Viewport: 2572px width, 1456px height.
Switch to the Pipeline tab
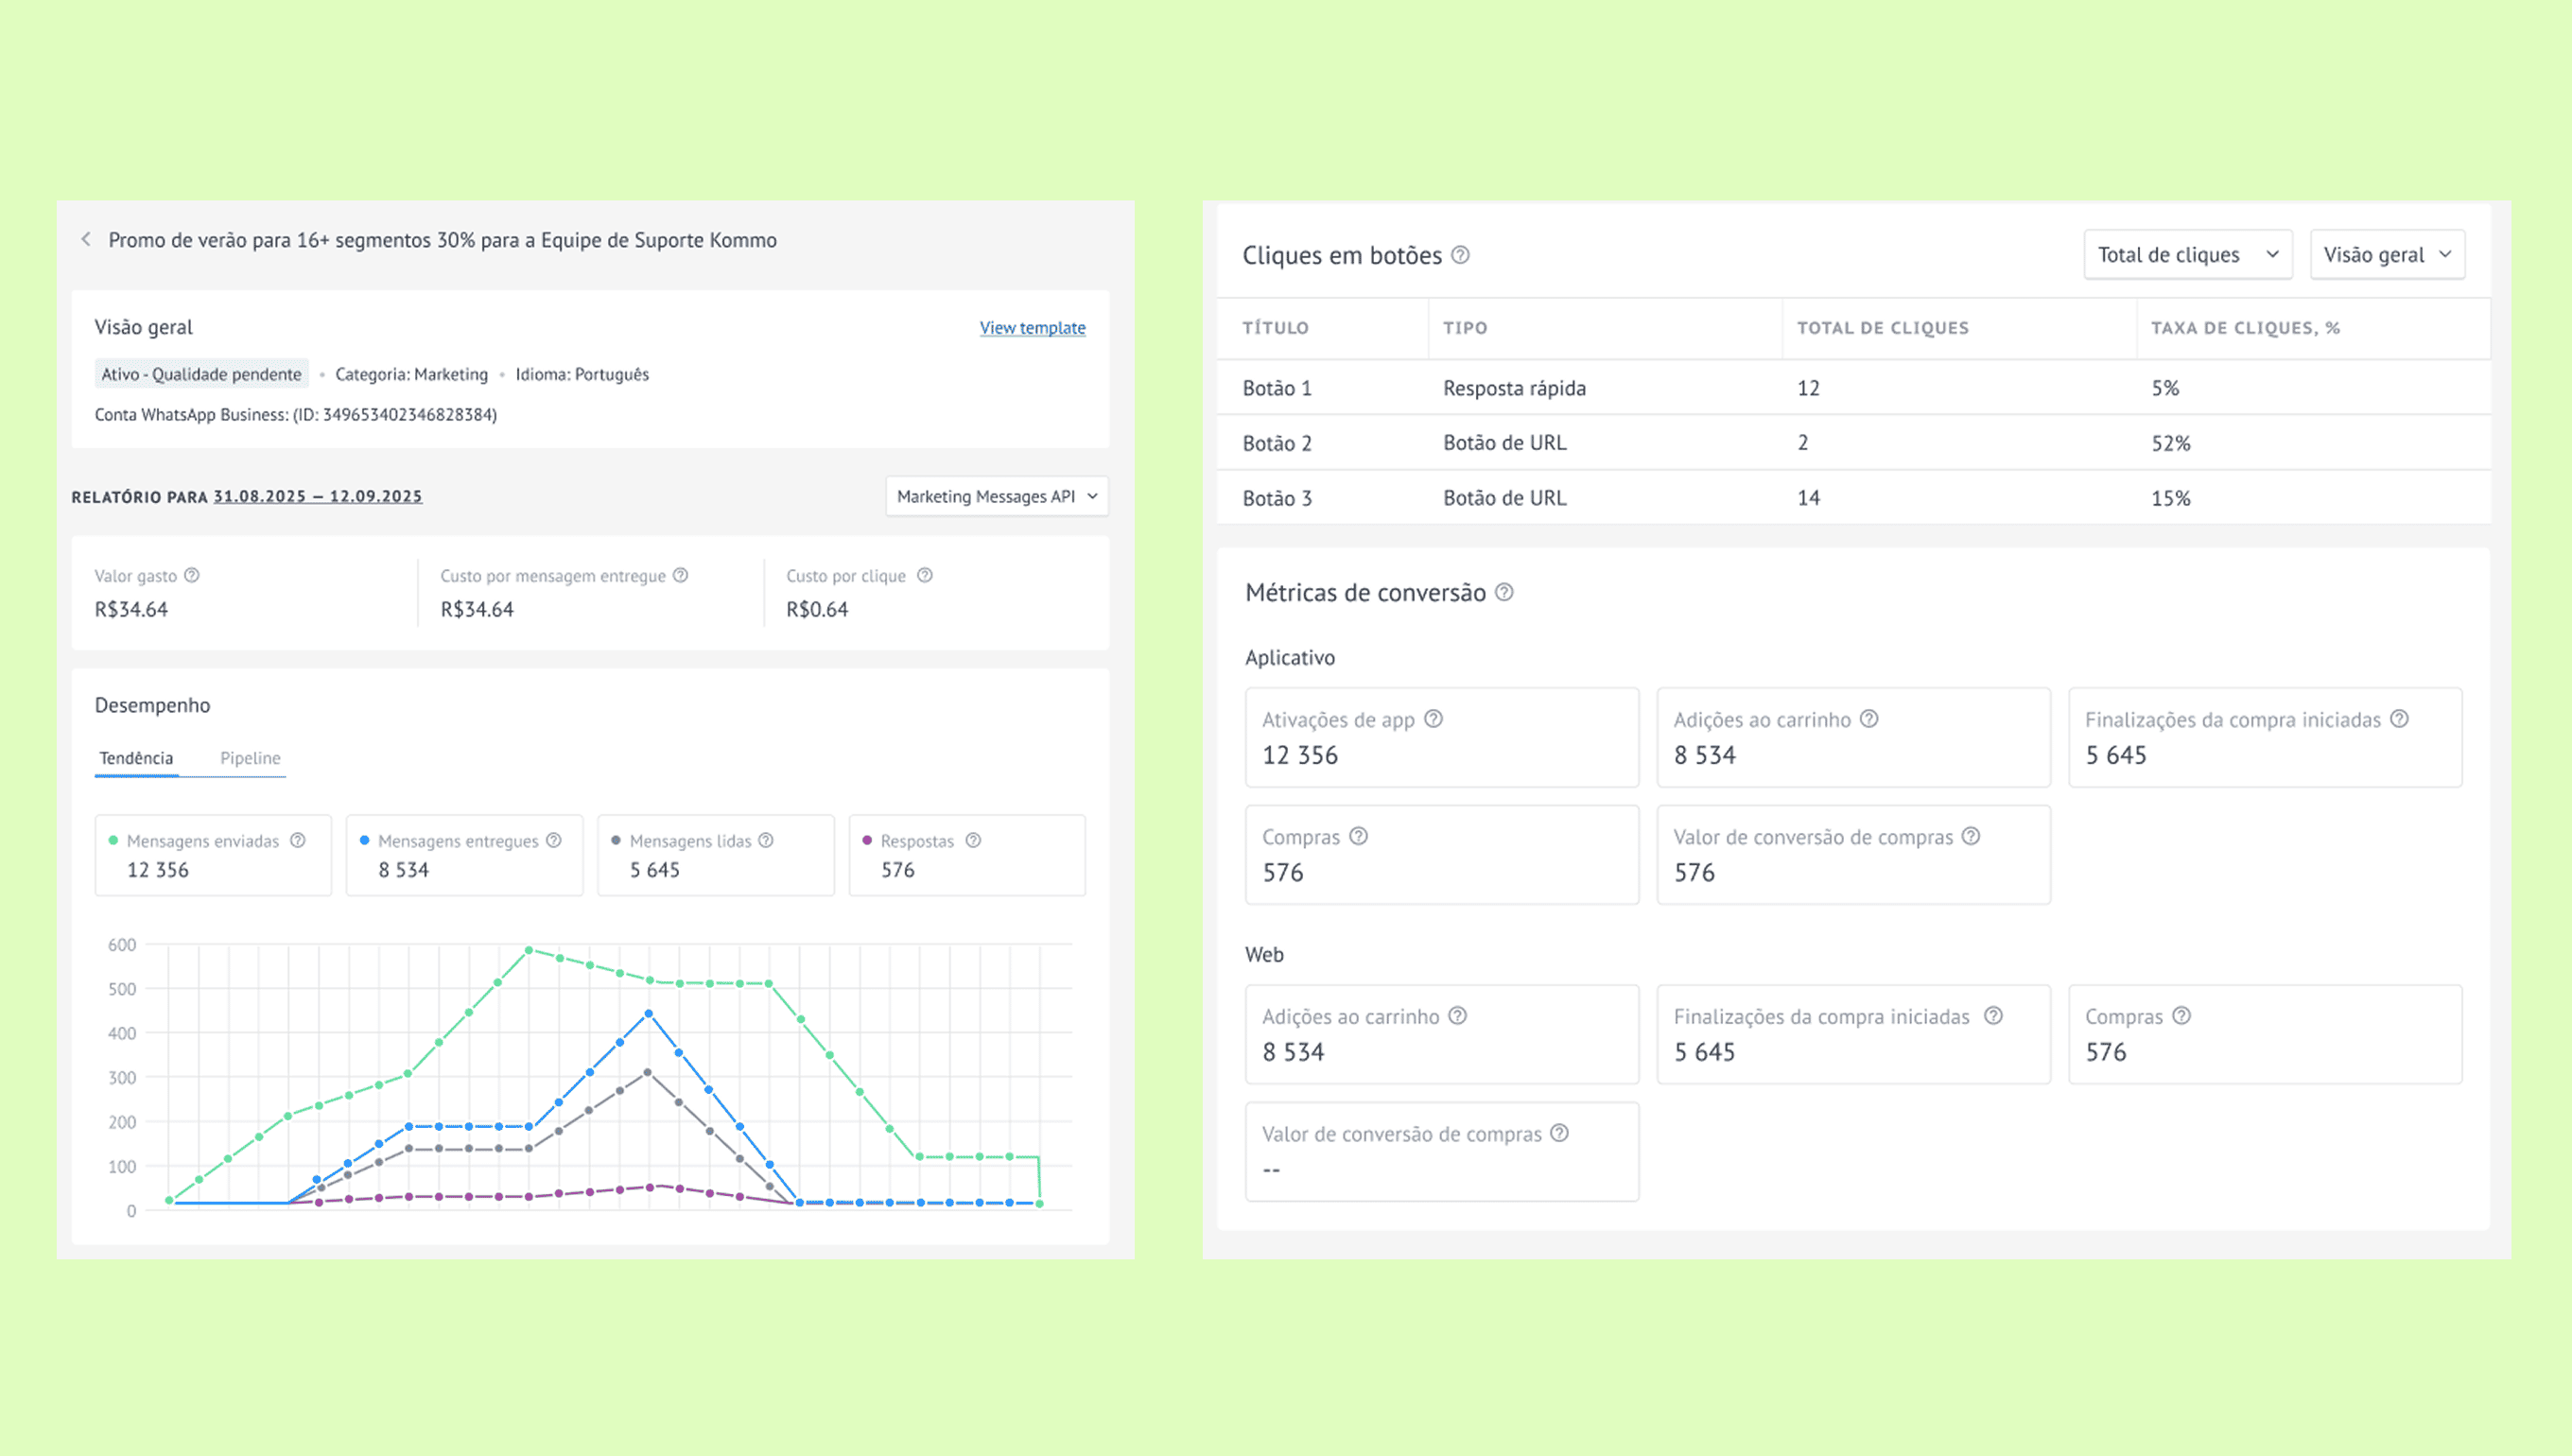[x=250, y=758]
